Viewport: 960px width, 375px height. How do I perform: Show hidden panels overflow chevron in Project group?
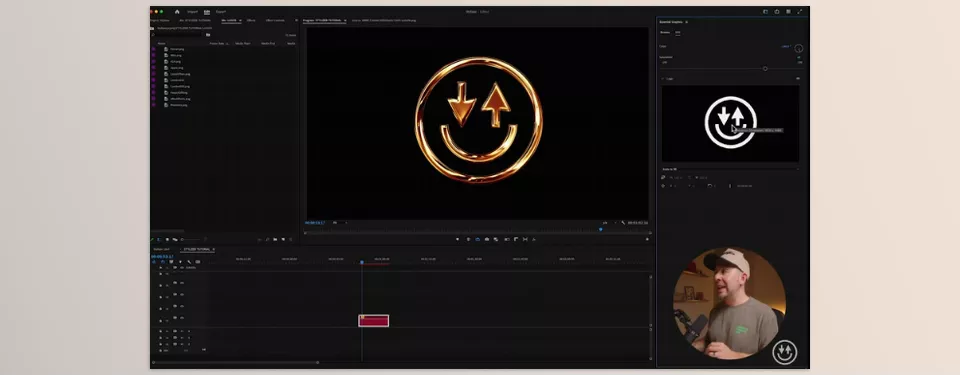tap(297, 20)
